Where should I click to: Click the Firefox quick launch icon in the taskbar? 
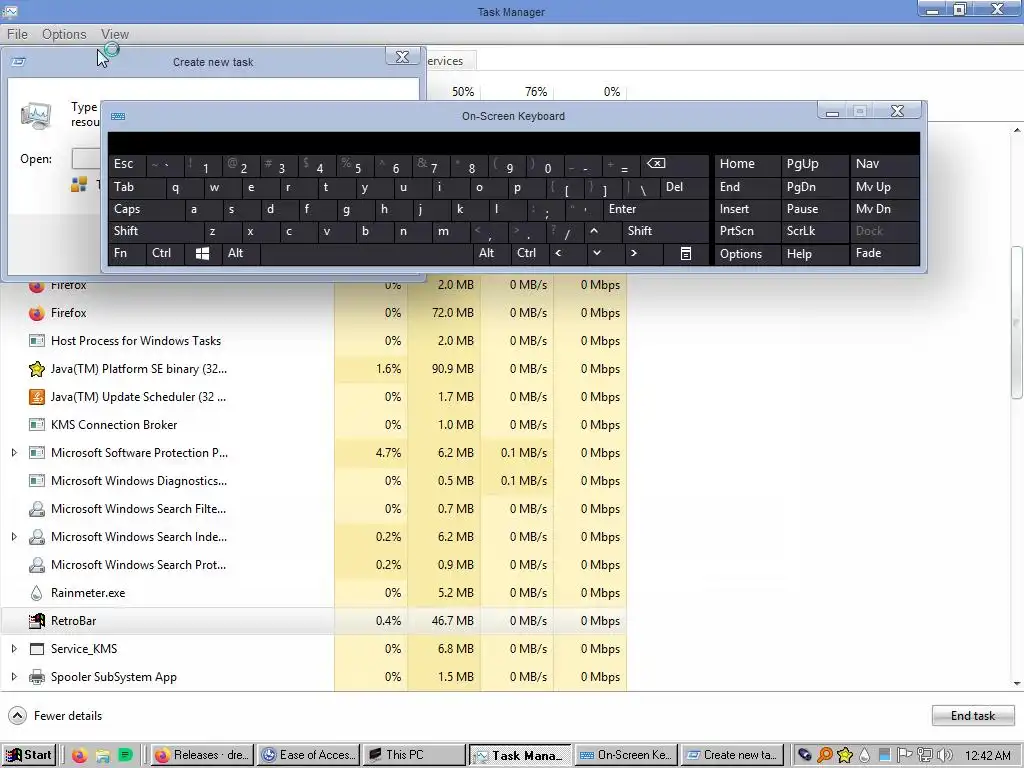[79, 756]
